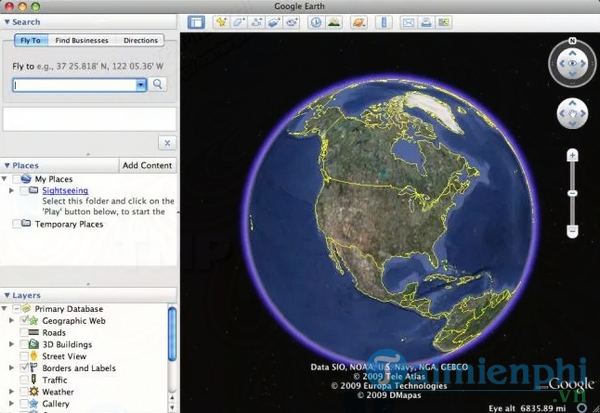Expand the Borders and Labels layer
Image resolution: width=600 pixels, height=413 pixels.
point(11,368)
